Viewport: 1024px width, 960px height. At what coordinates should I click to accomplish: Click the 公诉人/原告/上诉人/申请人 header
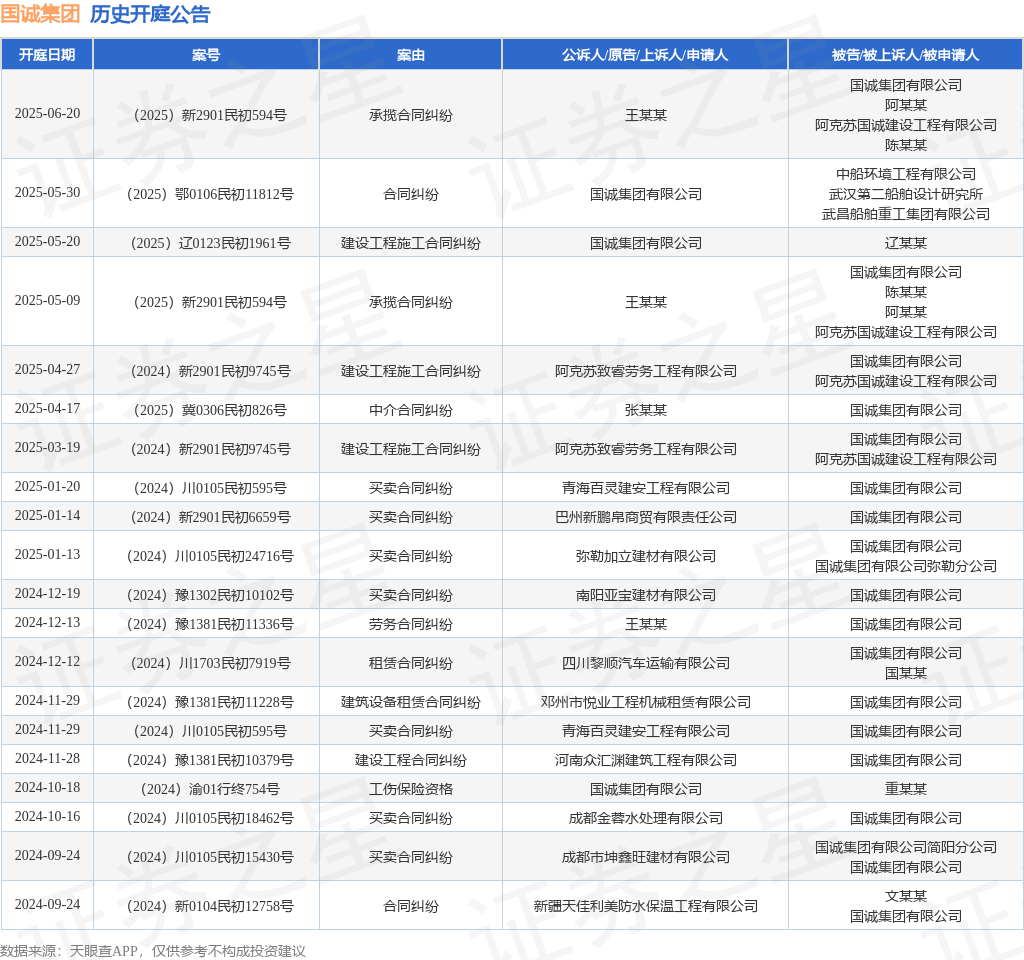click(x=645, y=55)
